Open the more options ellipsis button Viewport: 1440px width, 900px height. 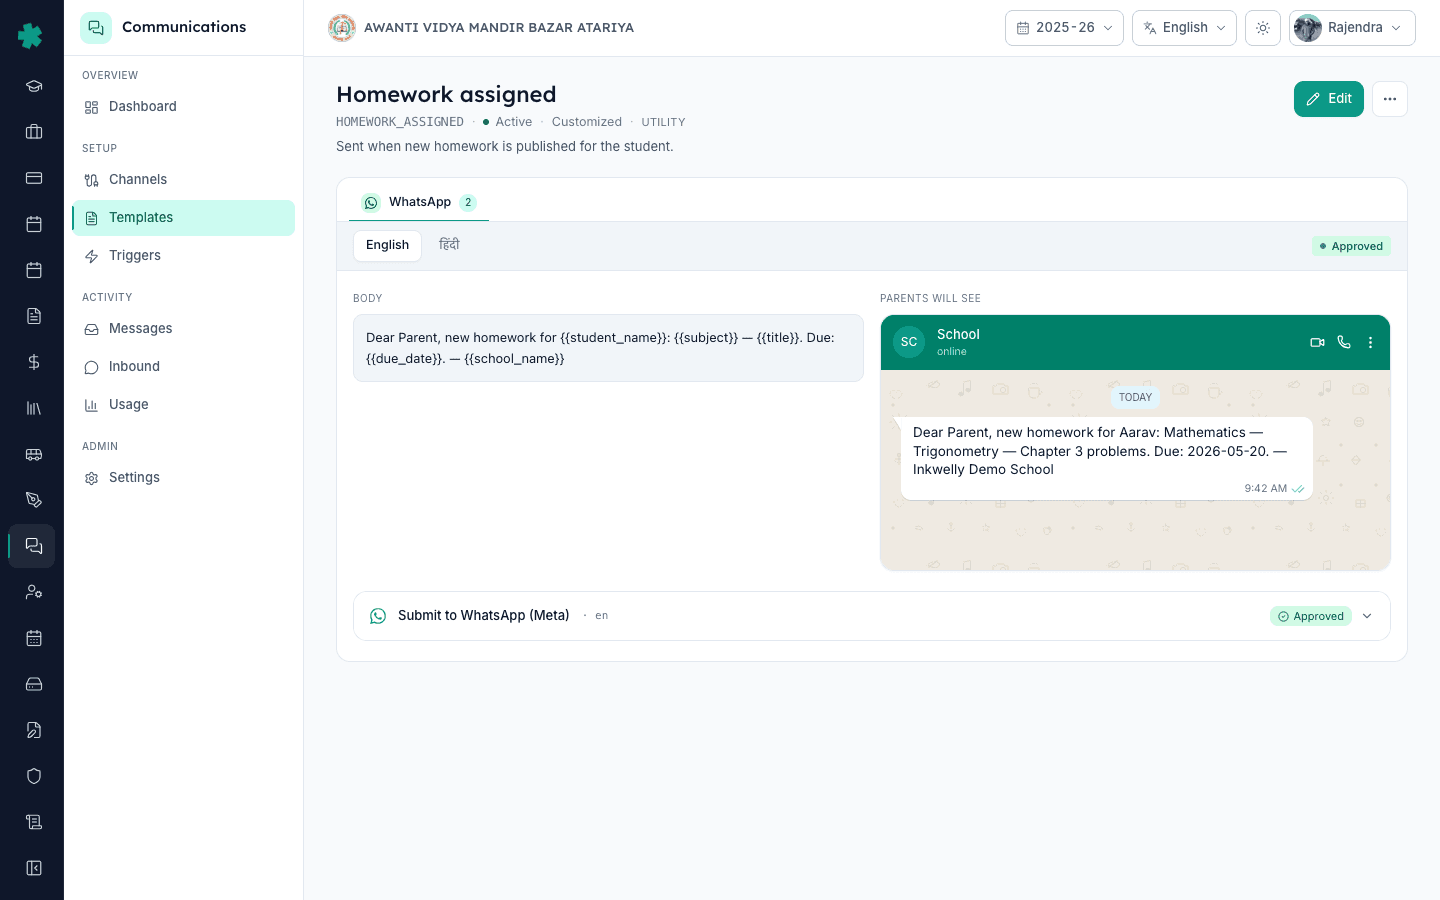tap(1390, 99)
